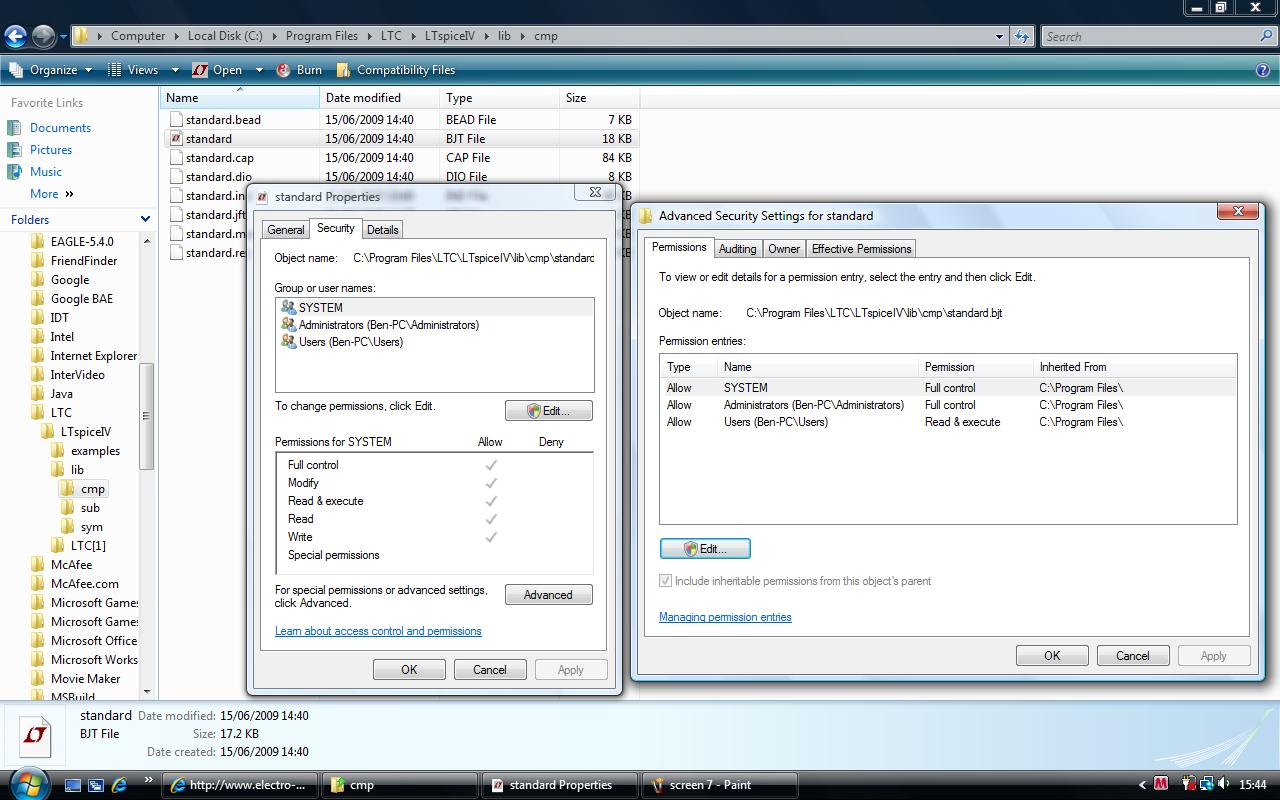Select Users permission entry in Advanced Security
The height and width of the screenshot is (800, 1280).
click(947, 422)
